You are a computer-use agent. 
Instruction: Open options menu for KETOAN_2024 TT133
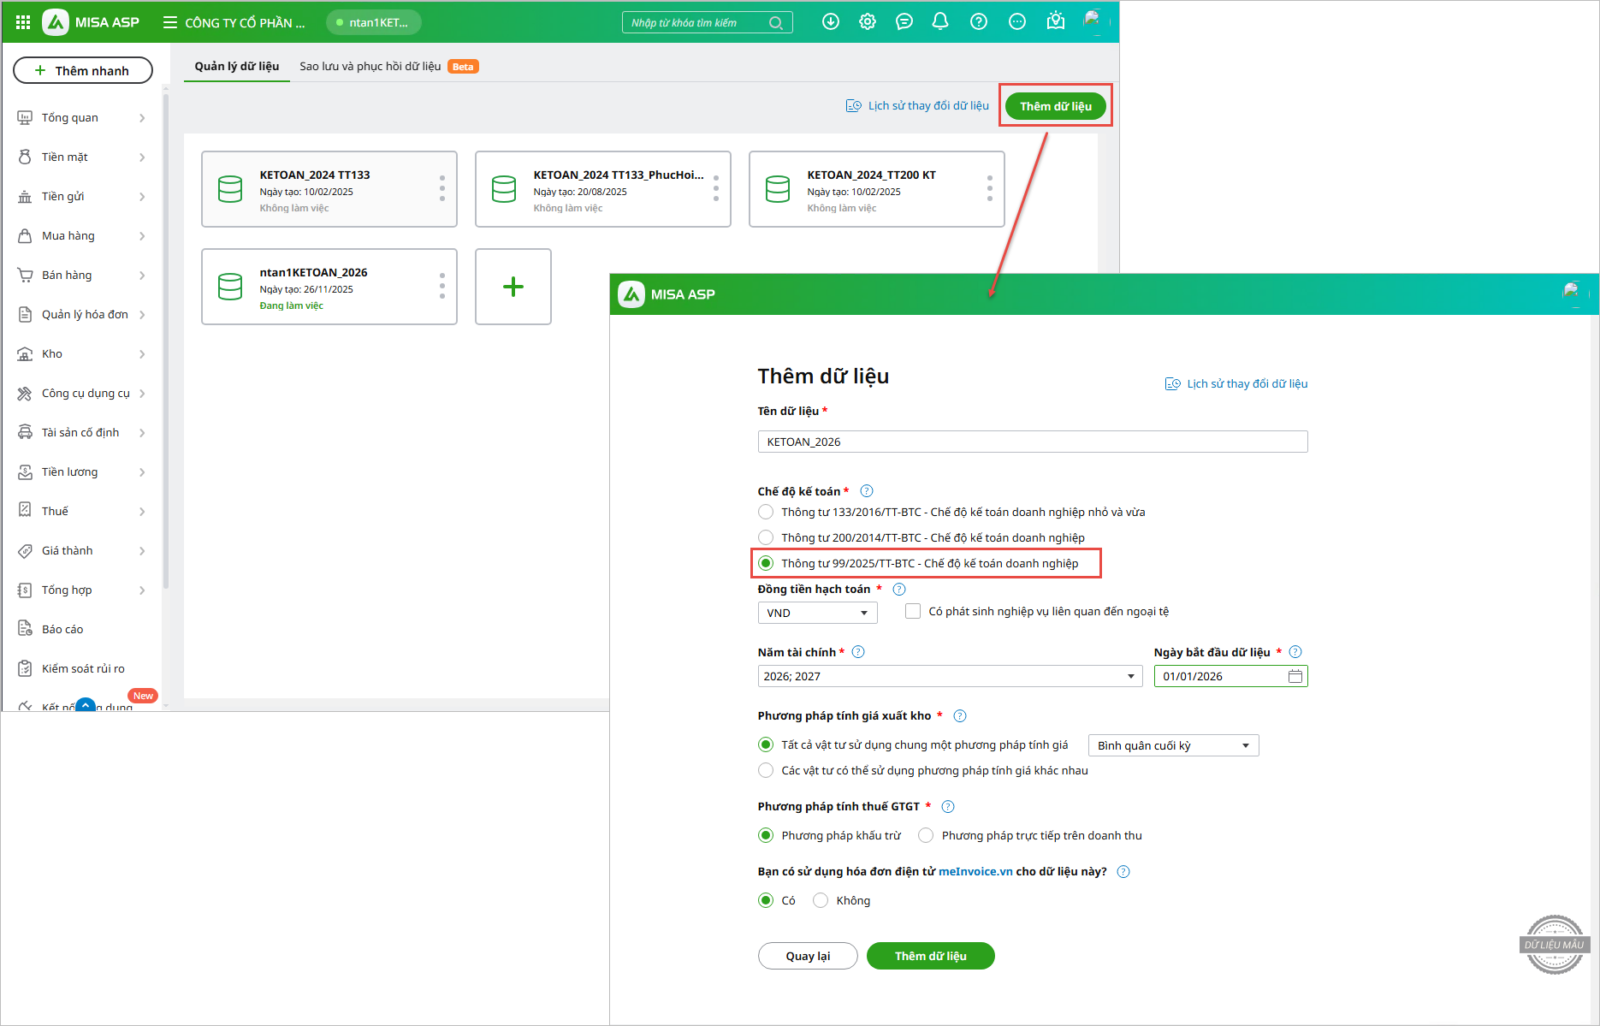(442, 189)
